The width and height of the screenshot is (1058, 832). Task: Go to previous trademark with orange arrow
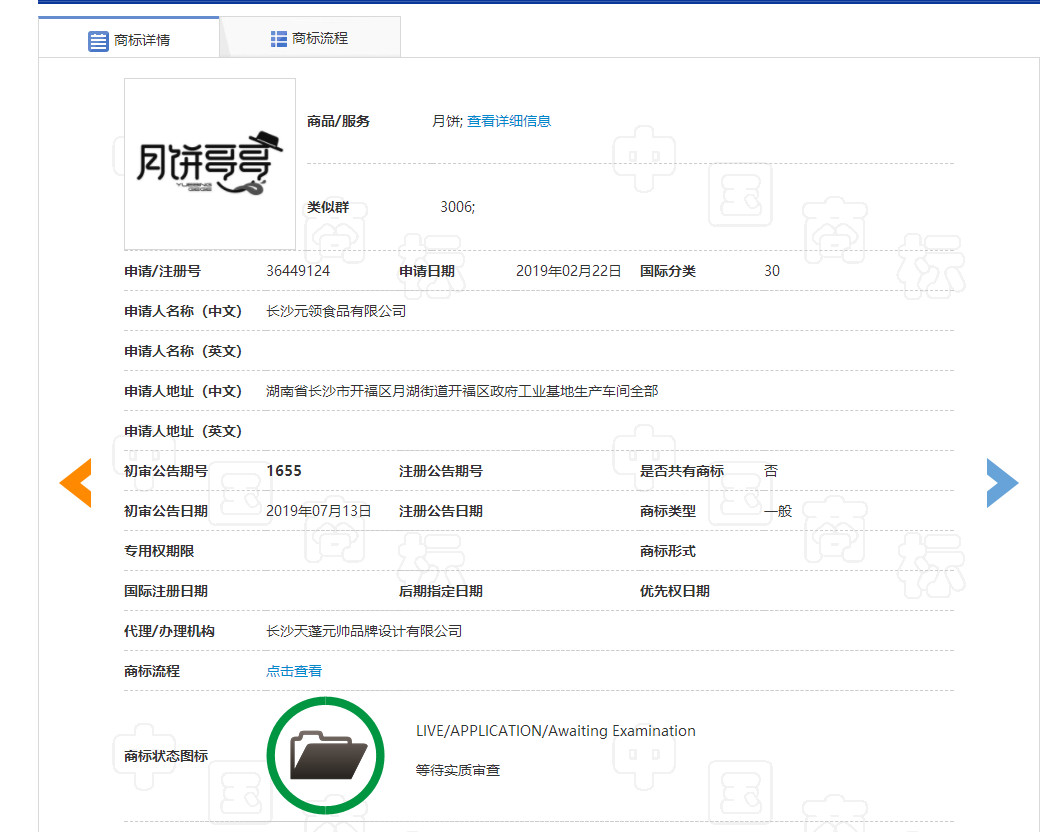tap(76, 482)
